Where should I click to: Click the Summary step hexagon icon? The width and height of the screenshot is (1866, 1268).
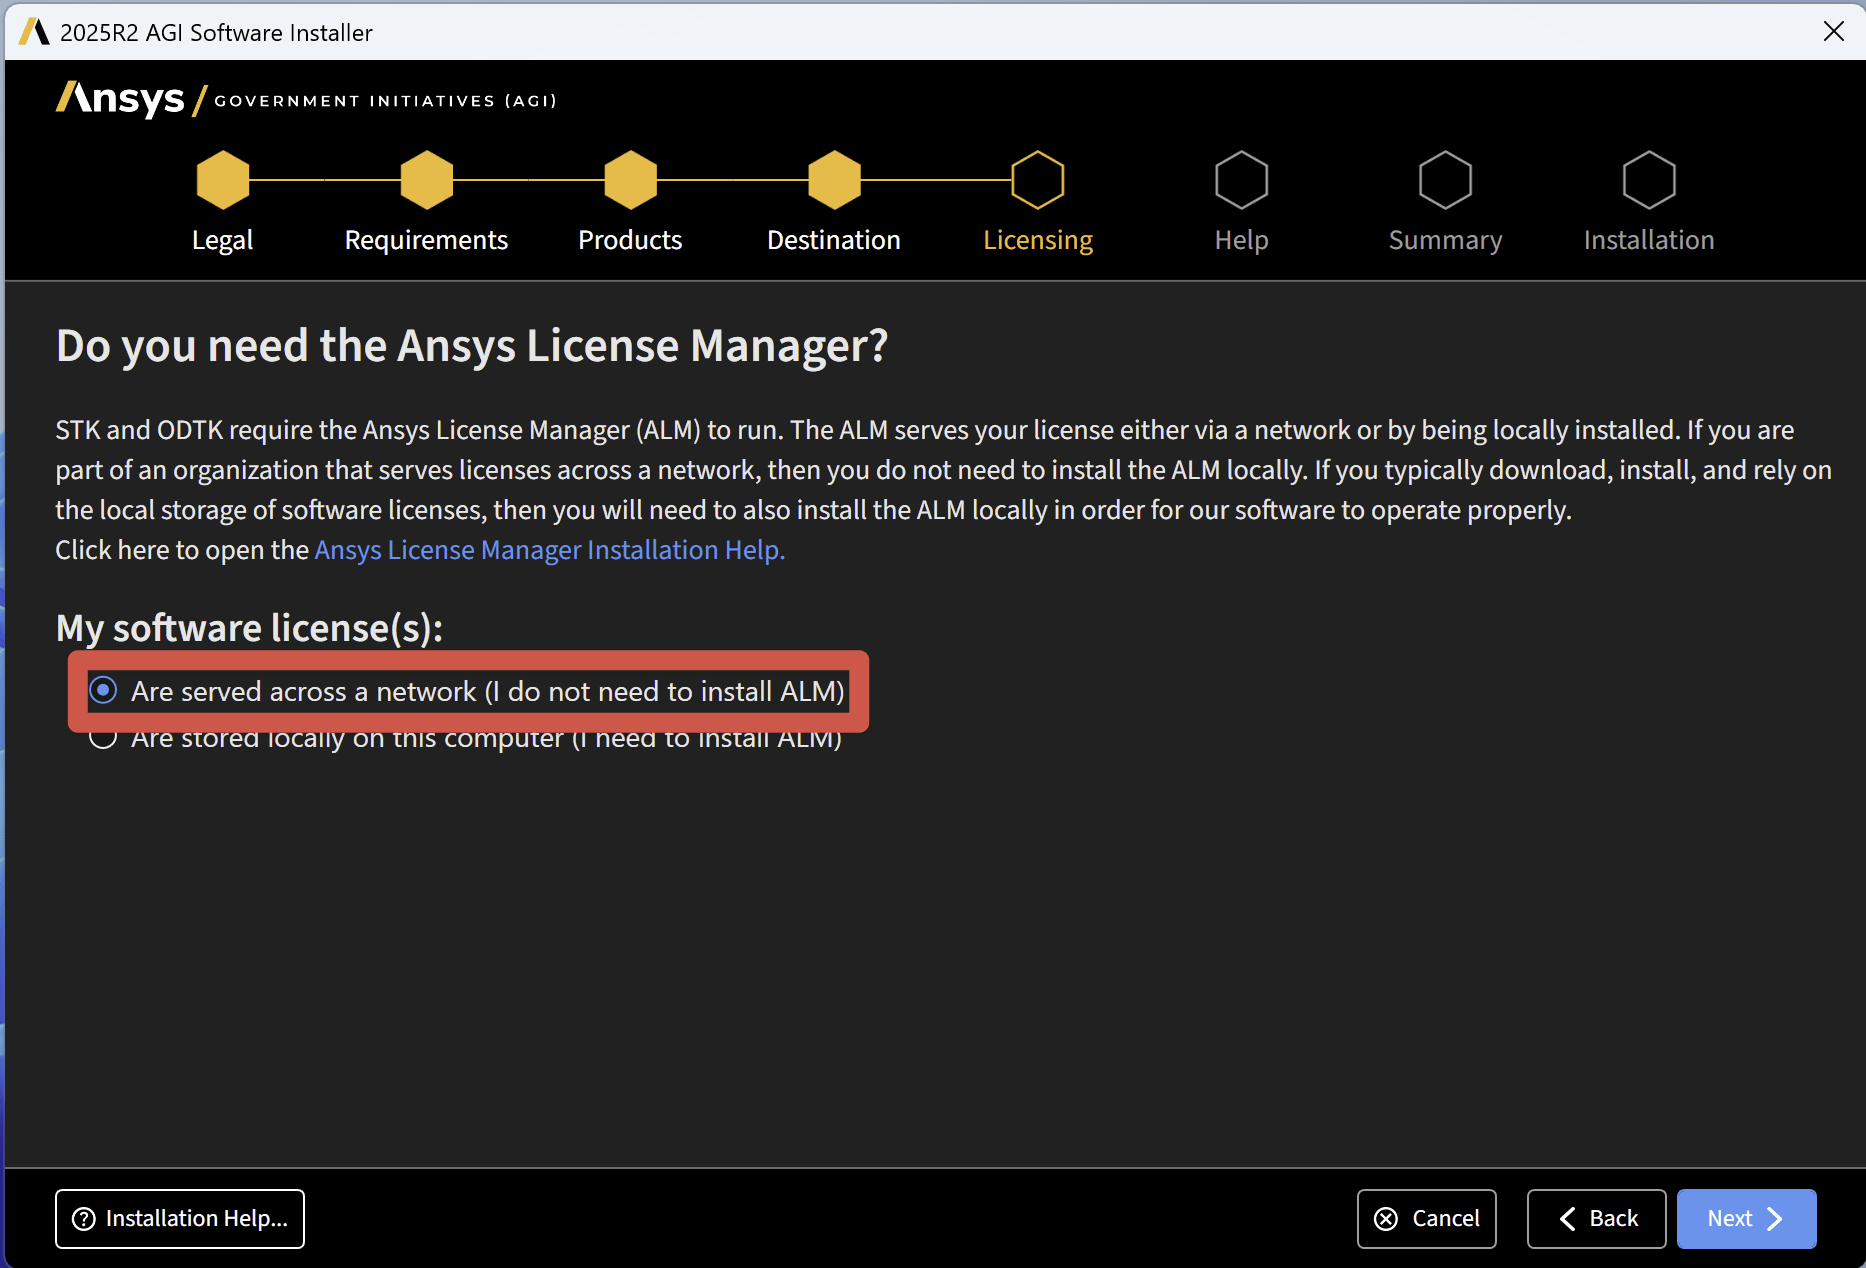(x=1445, y=180)
